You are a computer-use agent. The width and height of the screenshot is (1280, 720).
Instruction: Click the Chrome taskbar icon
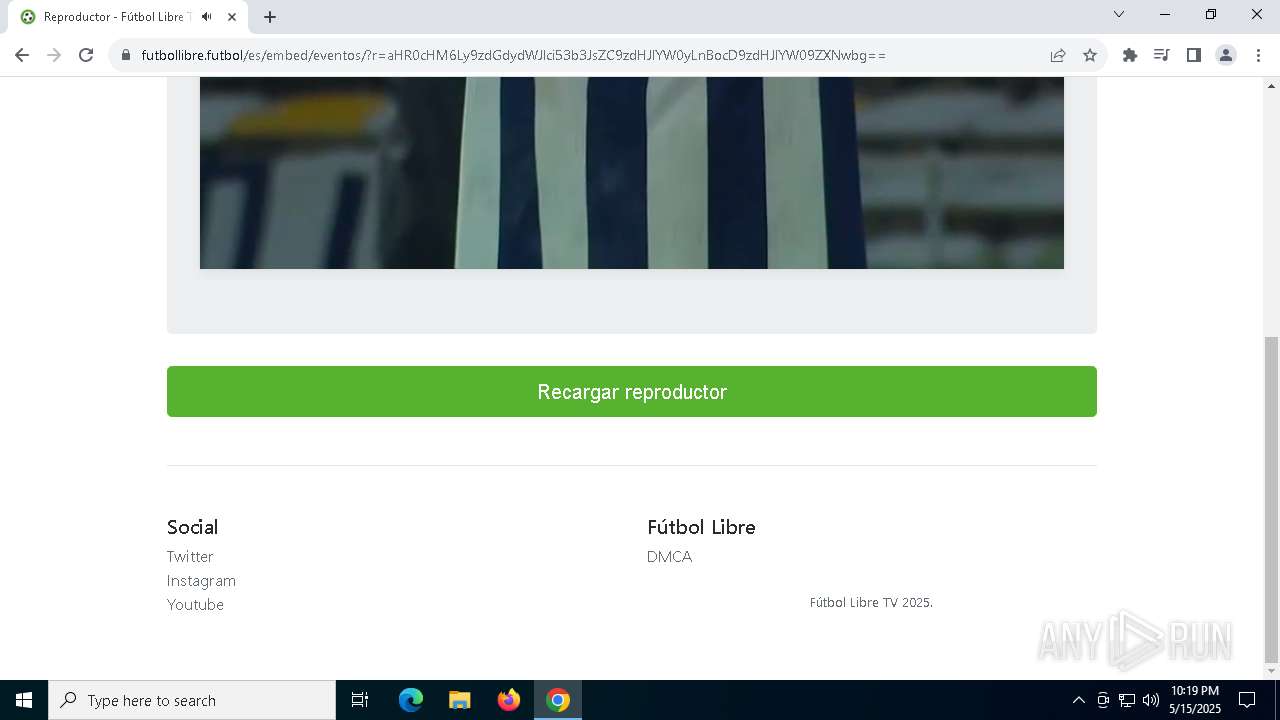(x=558, y=700)
